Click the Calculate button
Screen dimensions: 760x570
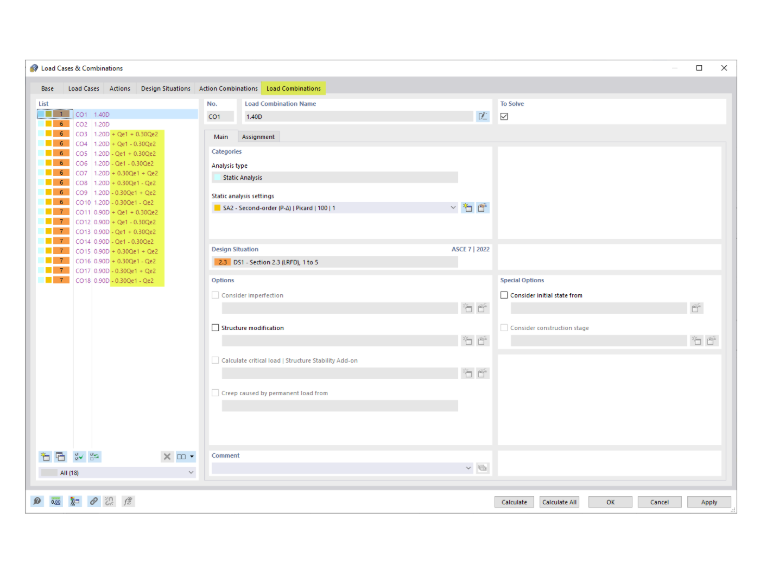(514, 502)
